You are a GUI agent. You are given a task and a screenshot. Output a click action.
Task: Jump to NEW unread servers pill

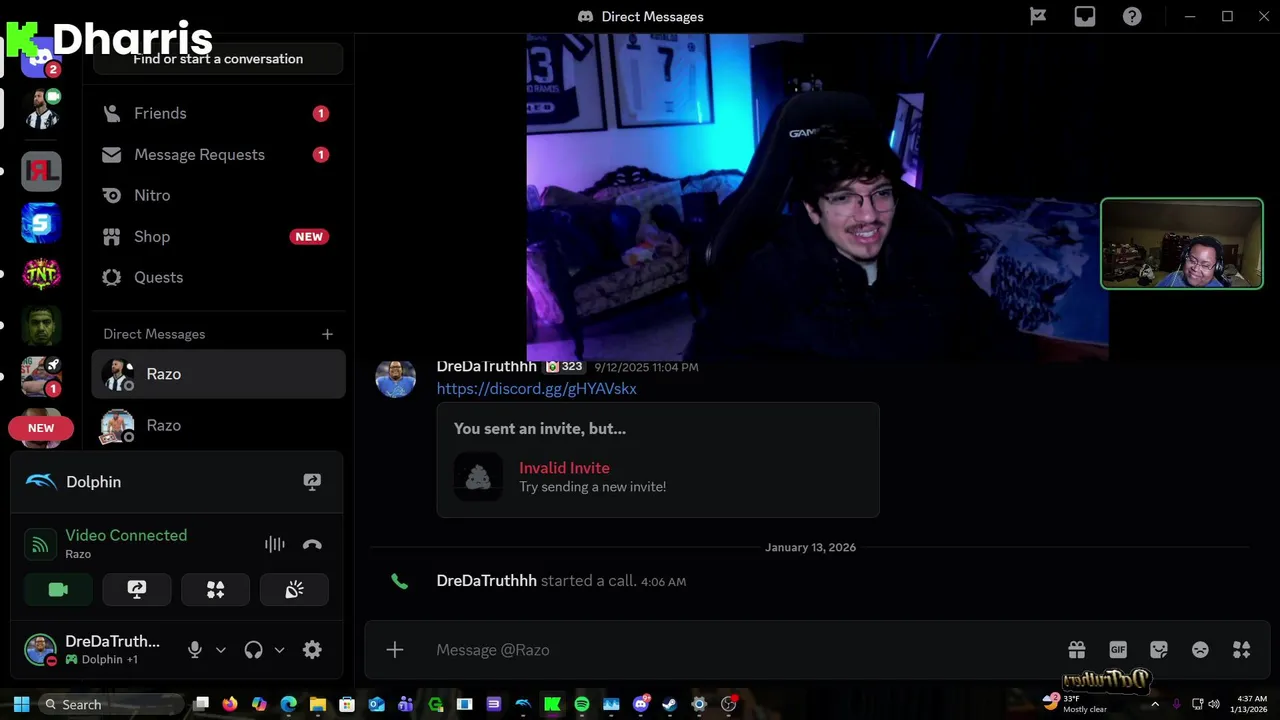point(41,428)
